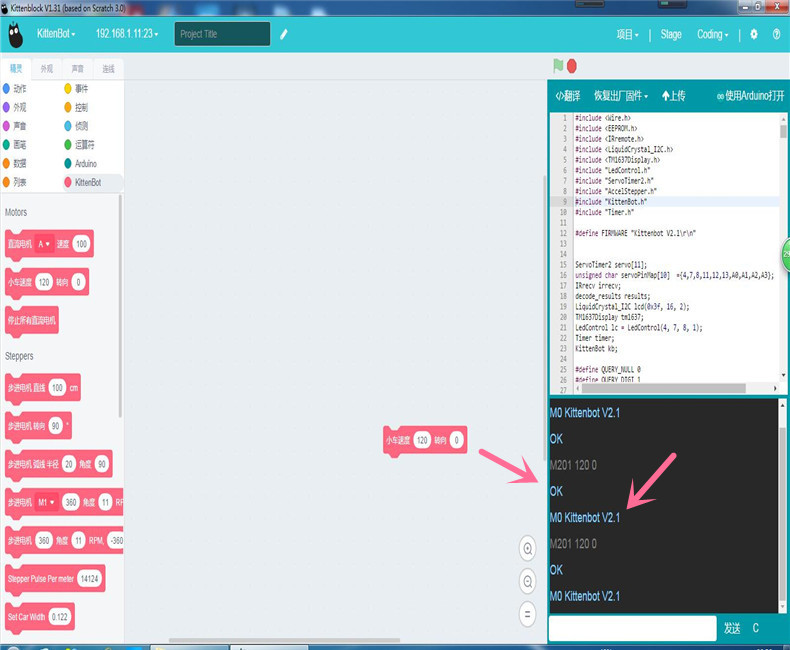This screenshot has height=650, width=790.
Task: Click the 上传 upload button
Action: pos(673,96)
